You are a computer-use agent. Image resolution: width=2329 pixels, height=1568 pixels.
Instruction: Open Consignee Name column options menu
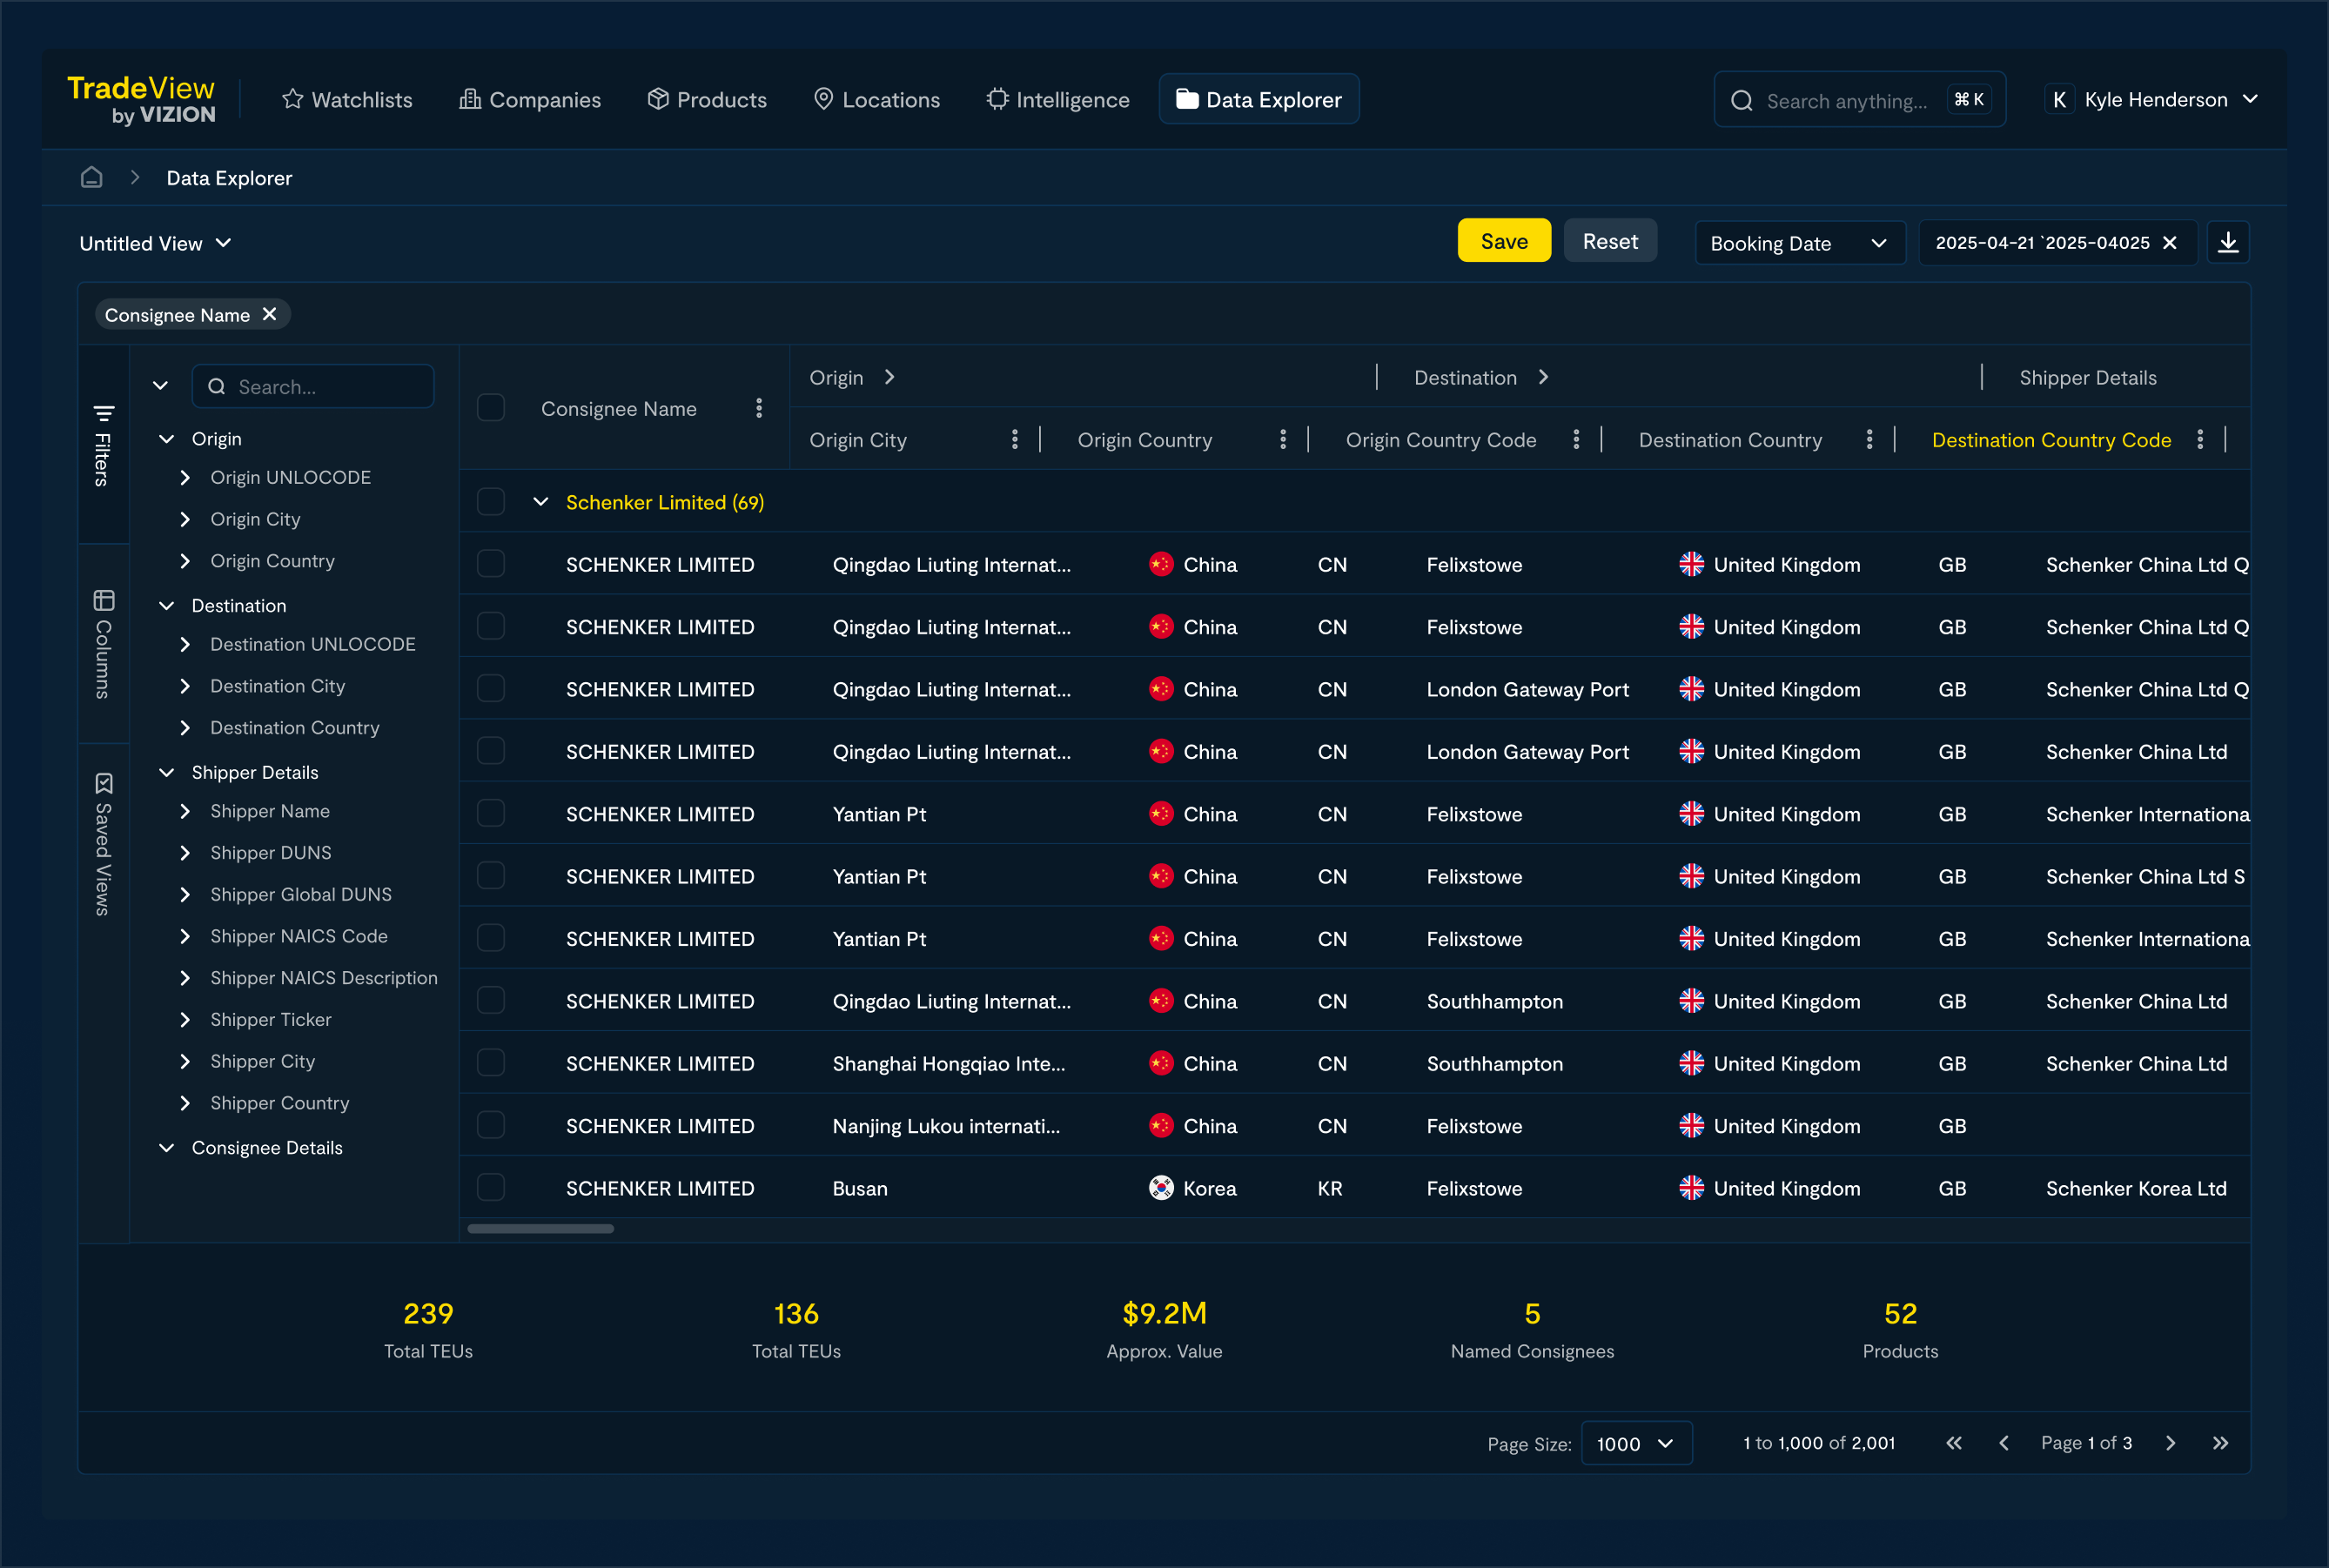[759, 408]
